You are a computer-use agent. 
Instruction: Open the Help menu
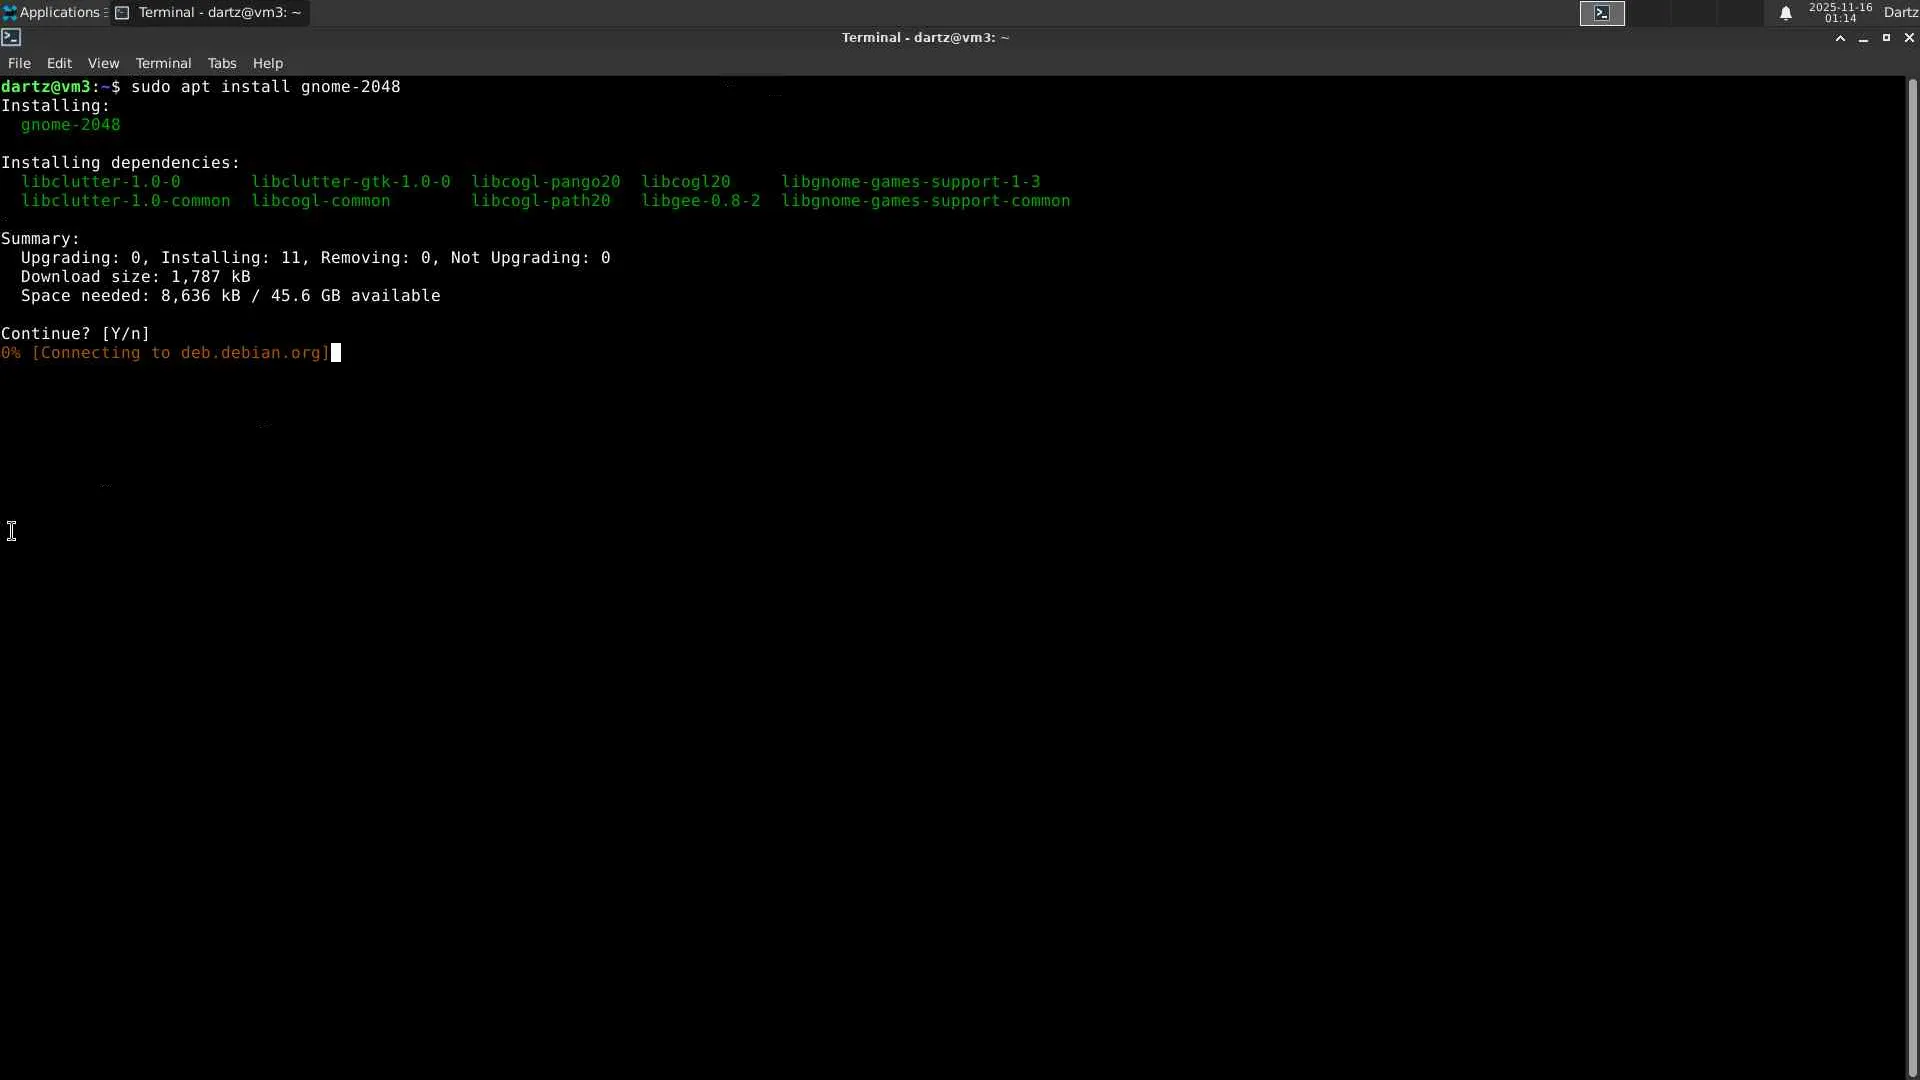click(x=267, y=63)
